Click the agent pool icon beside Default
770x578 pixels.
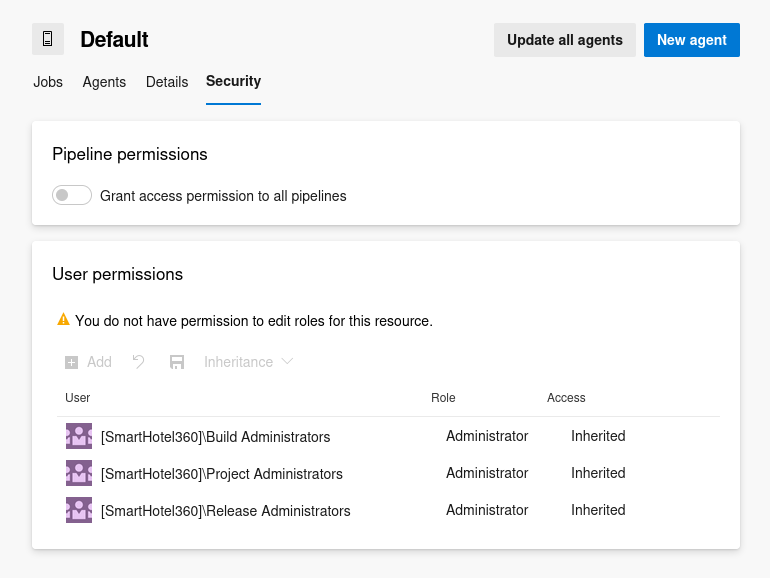coord(48,39)
